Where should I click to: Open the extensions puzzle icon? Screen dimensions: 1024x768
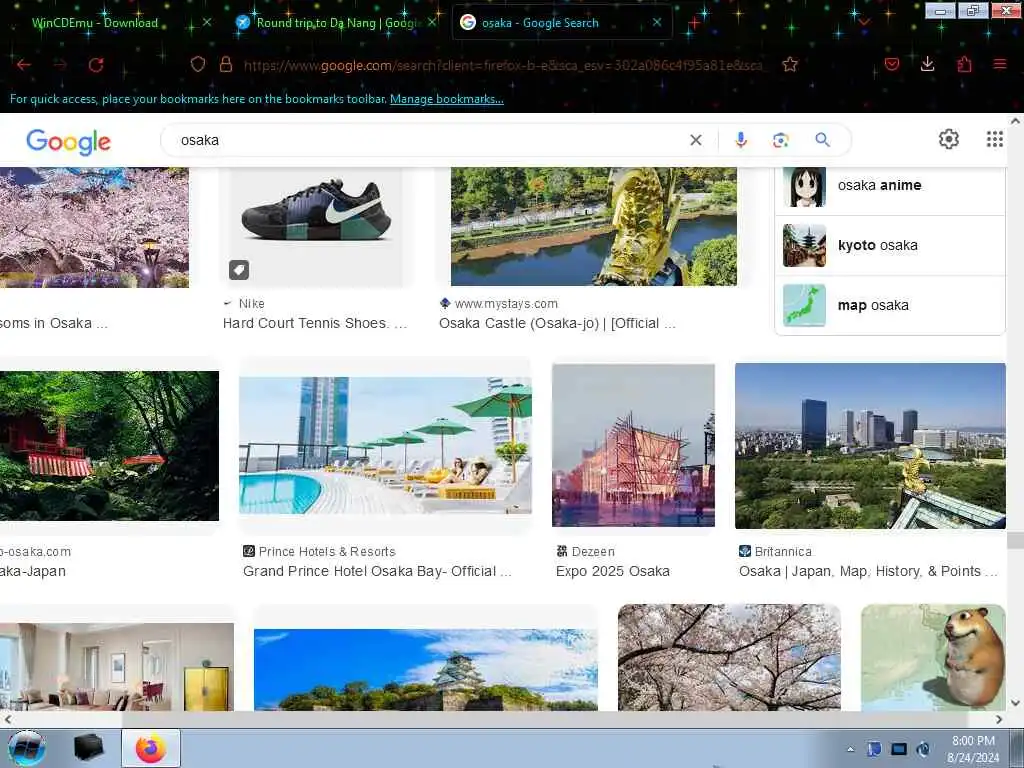click(965, 64)
